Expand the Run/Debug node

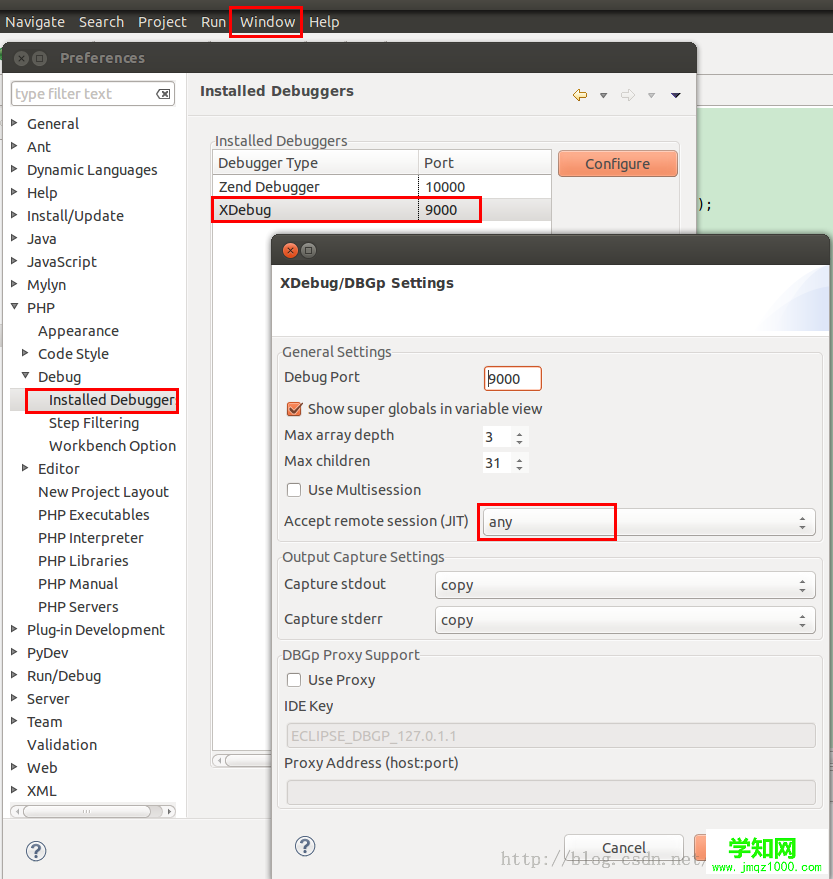coord(15,675)
